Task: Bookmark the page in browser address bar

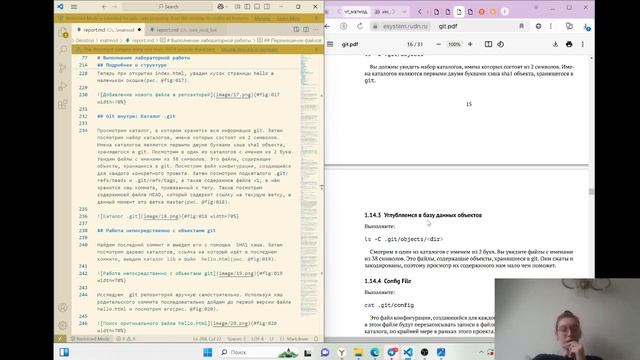Action: coord(521,26)
